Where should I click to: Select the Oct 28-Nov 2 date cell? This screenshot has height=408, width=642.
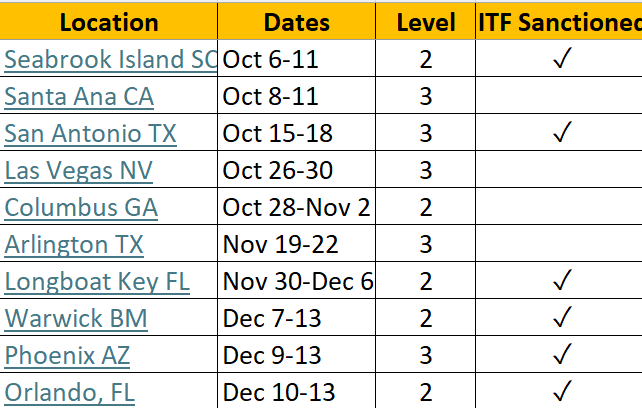(x=296, y=206)
